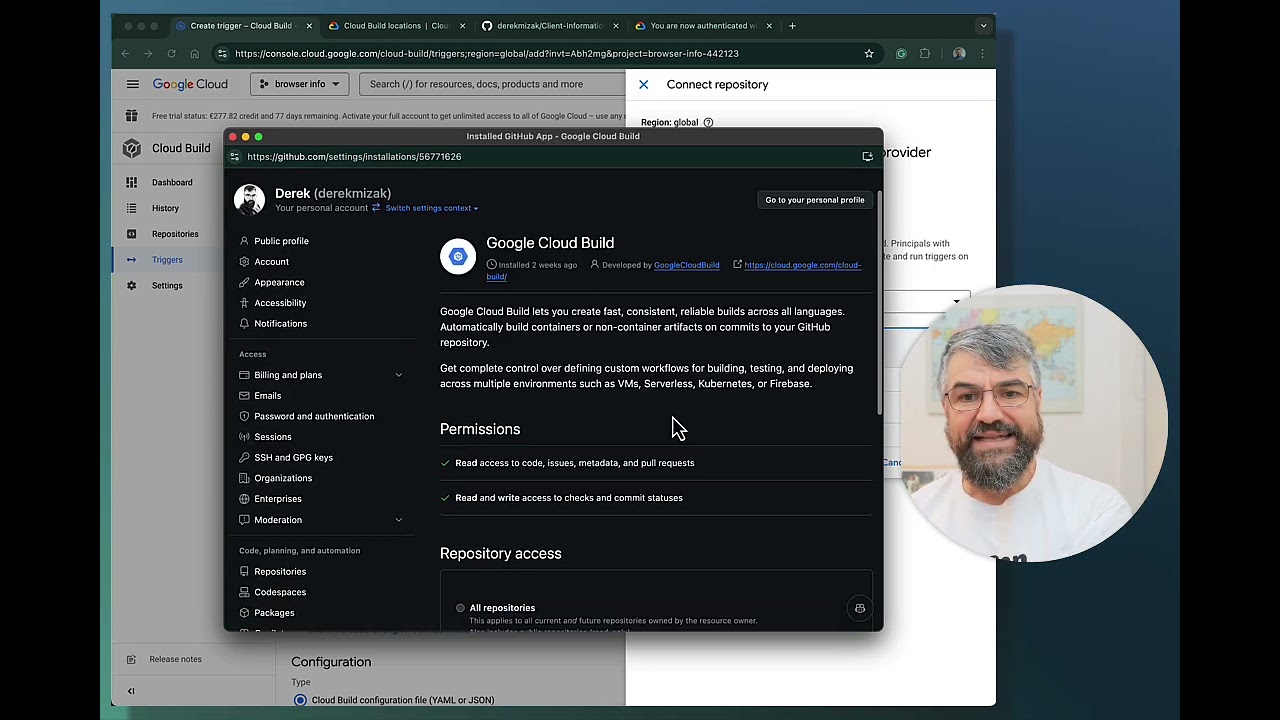Open Appearance settings

pos(279,282)
